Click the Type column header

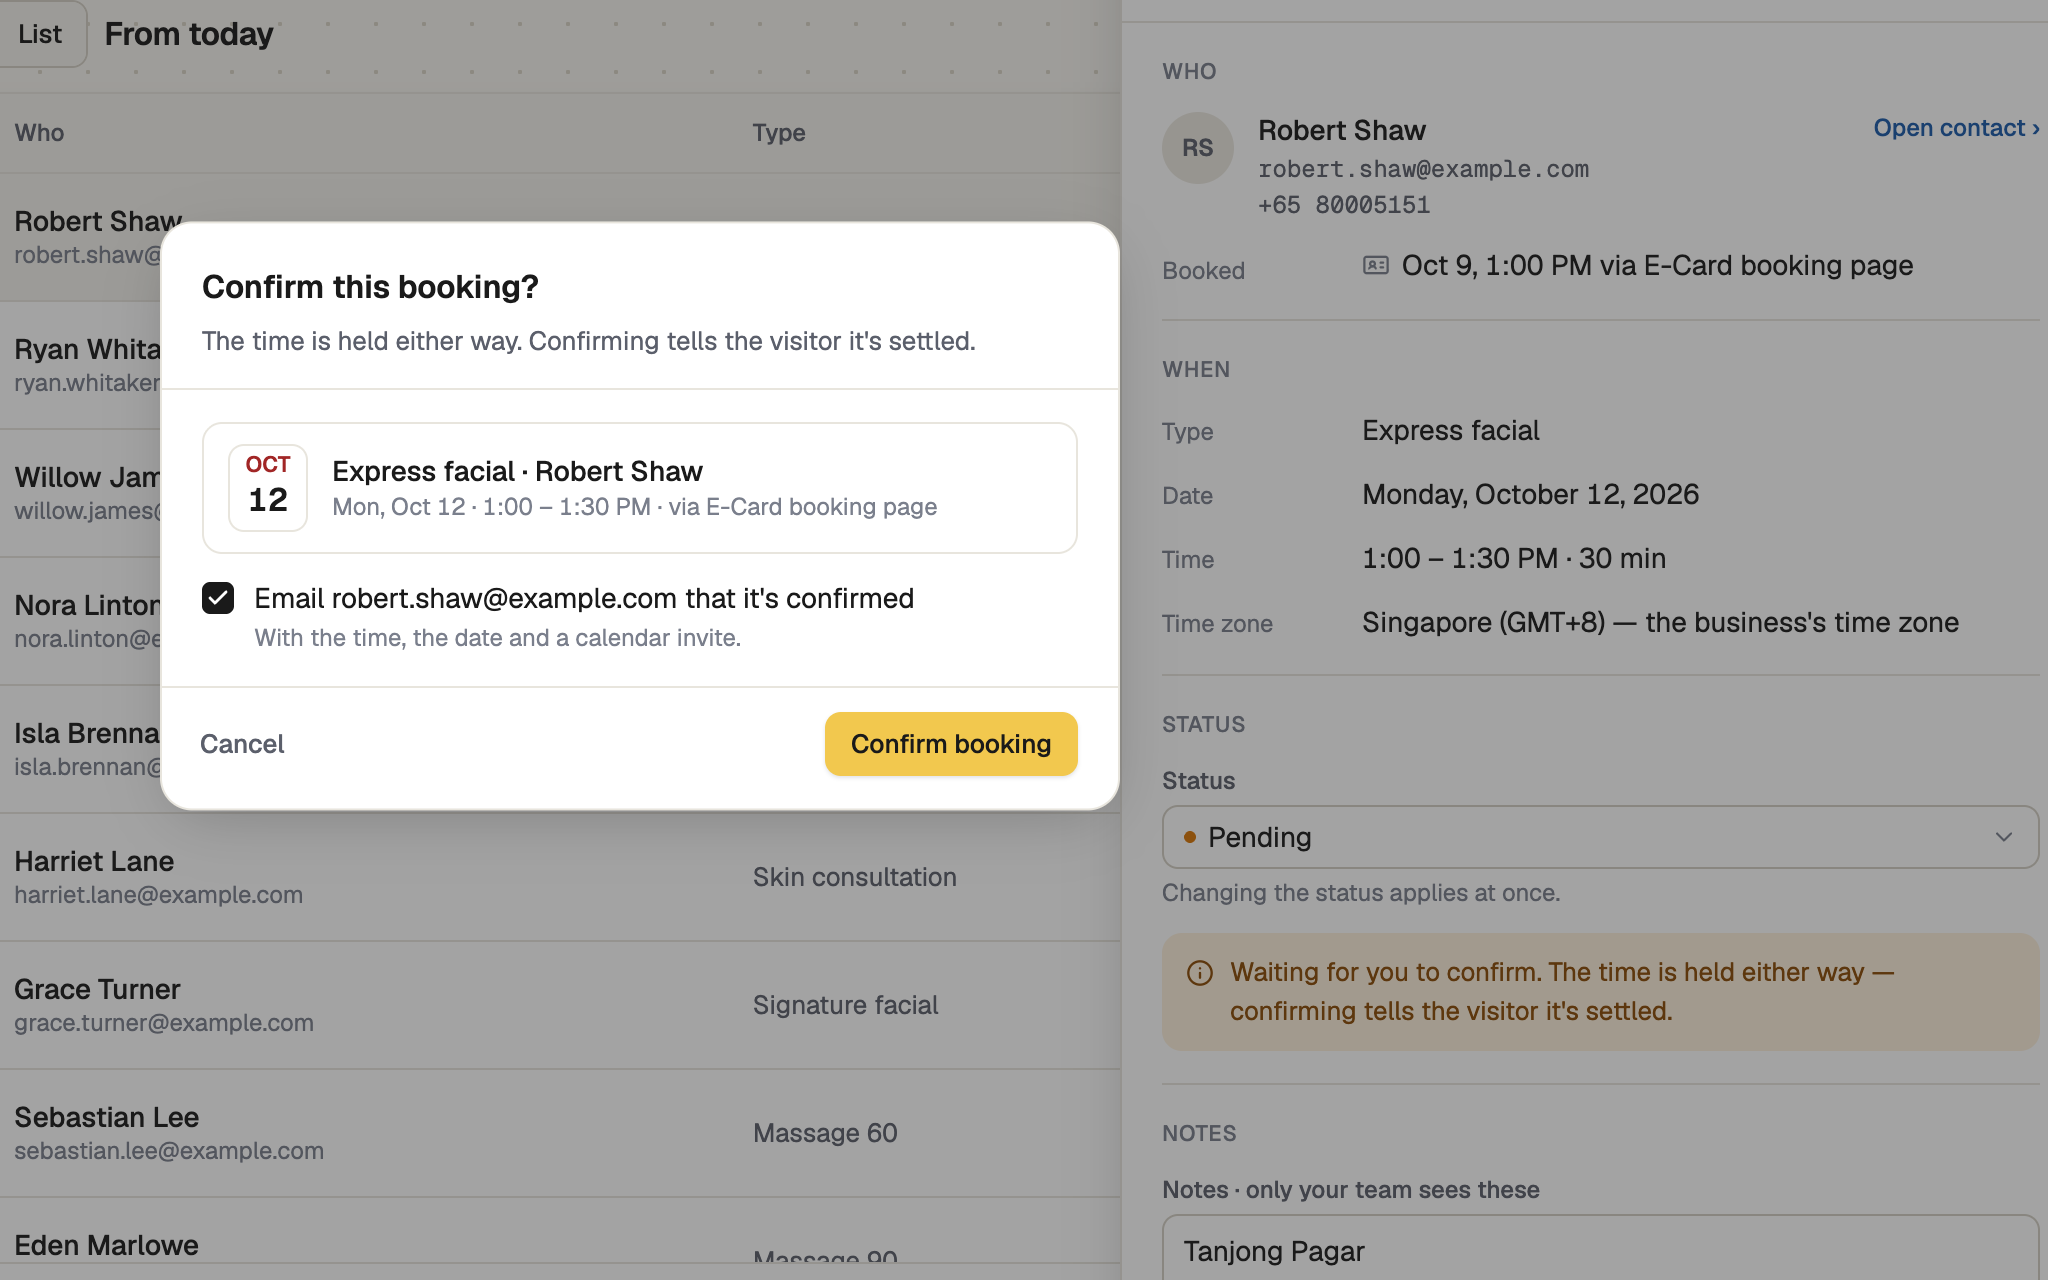click(779, 133)
